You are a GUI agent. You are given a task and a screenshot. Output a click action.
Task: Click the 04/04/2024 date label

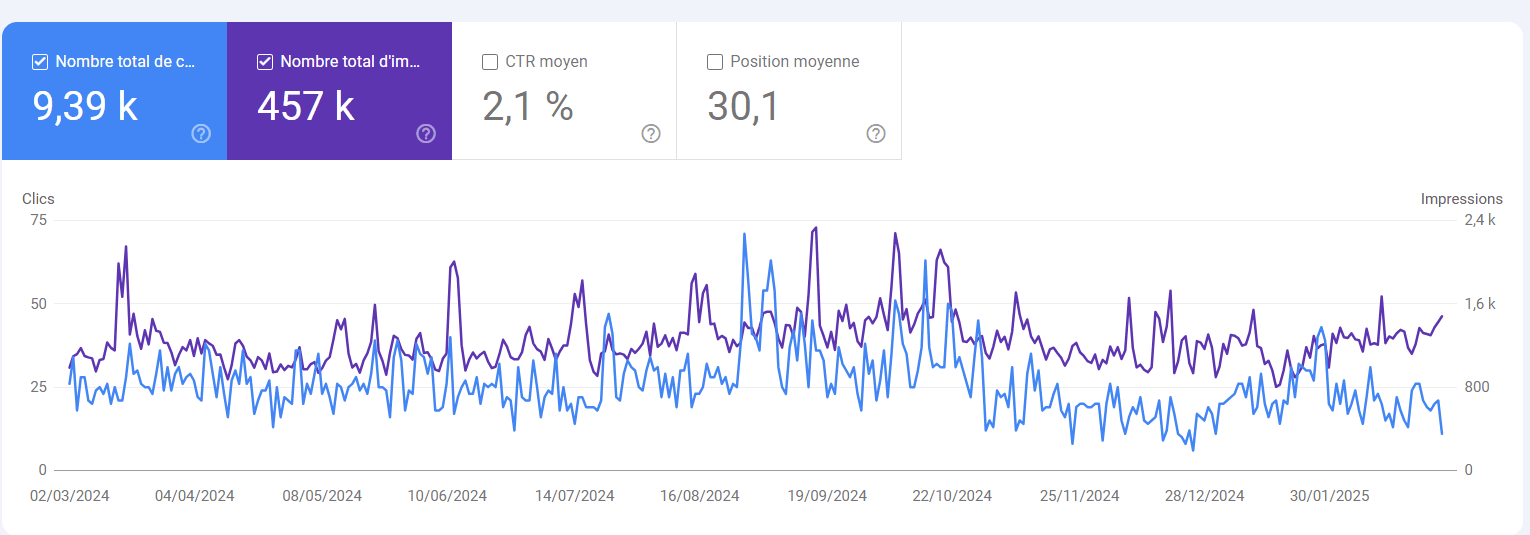pyautogui.click(x=195, y=496)
